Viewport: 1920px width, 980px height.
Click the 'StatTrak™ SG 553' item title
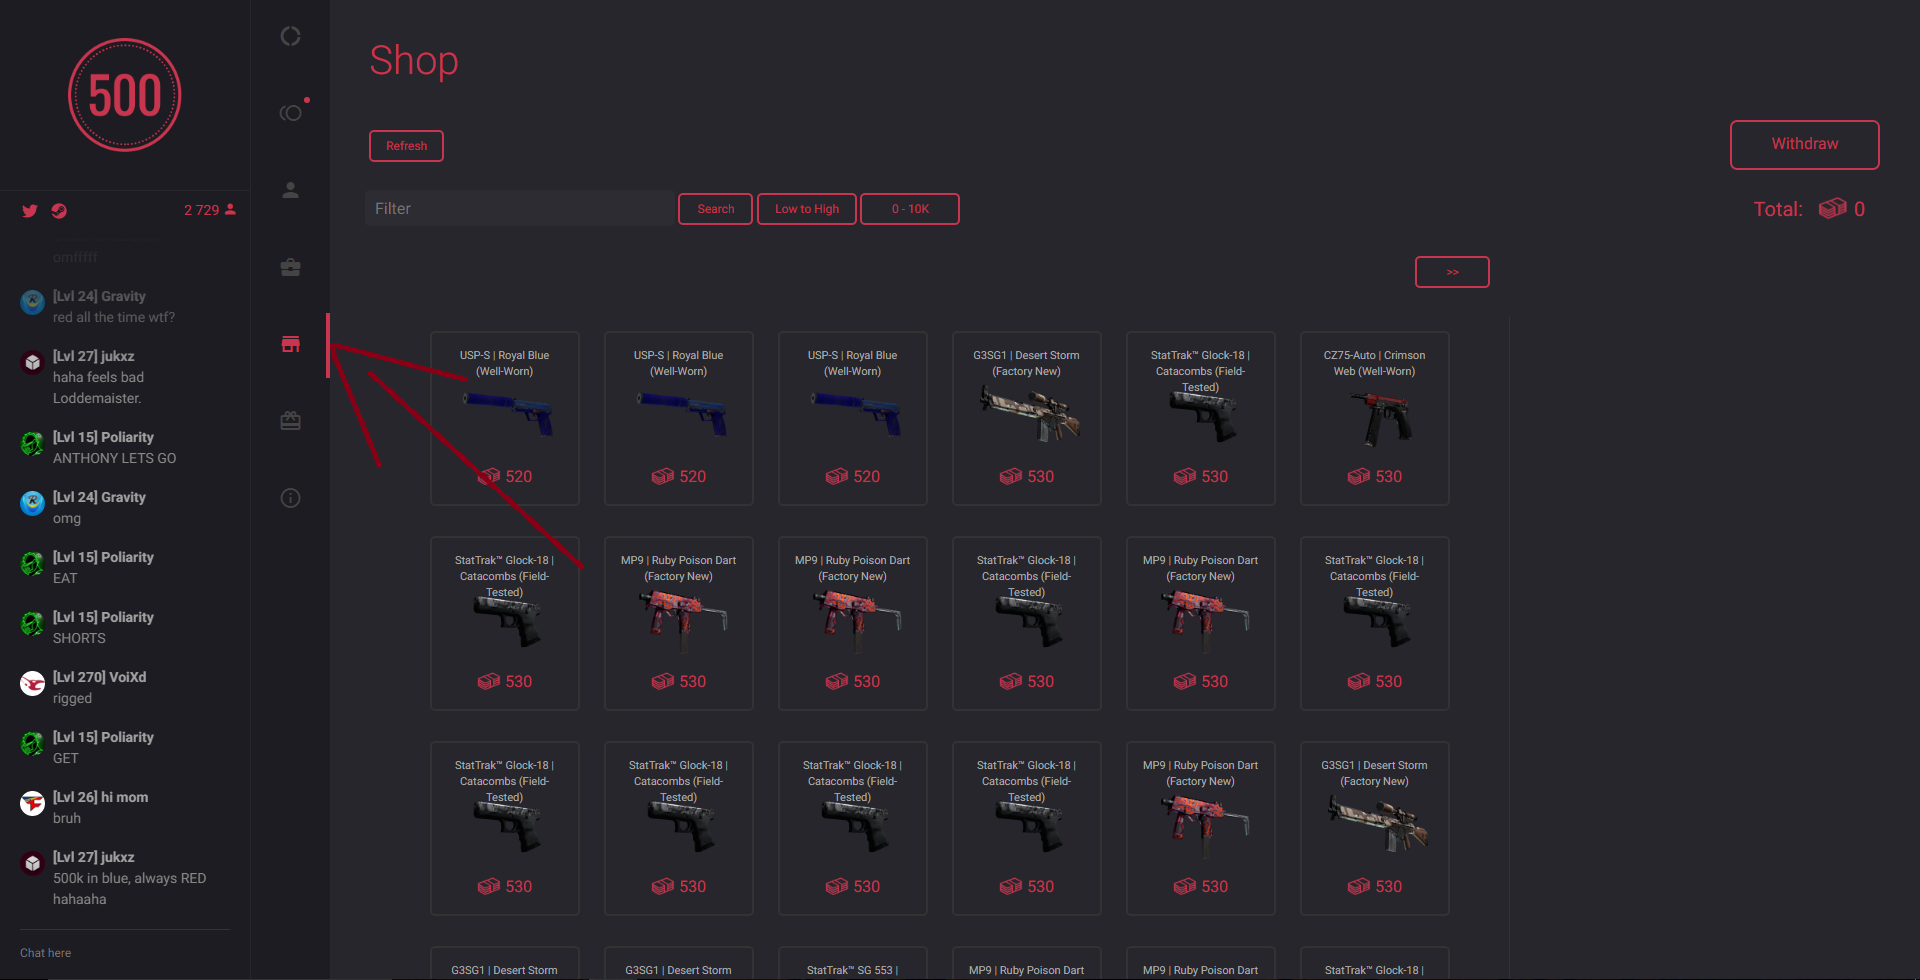tap(852, 970)
